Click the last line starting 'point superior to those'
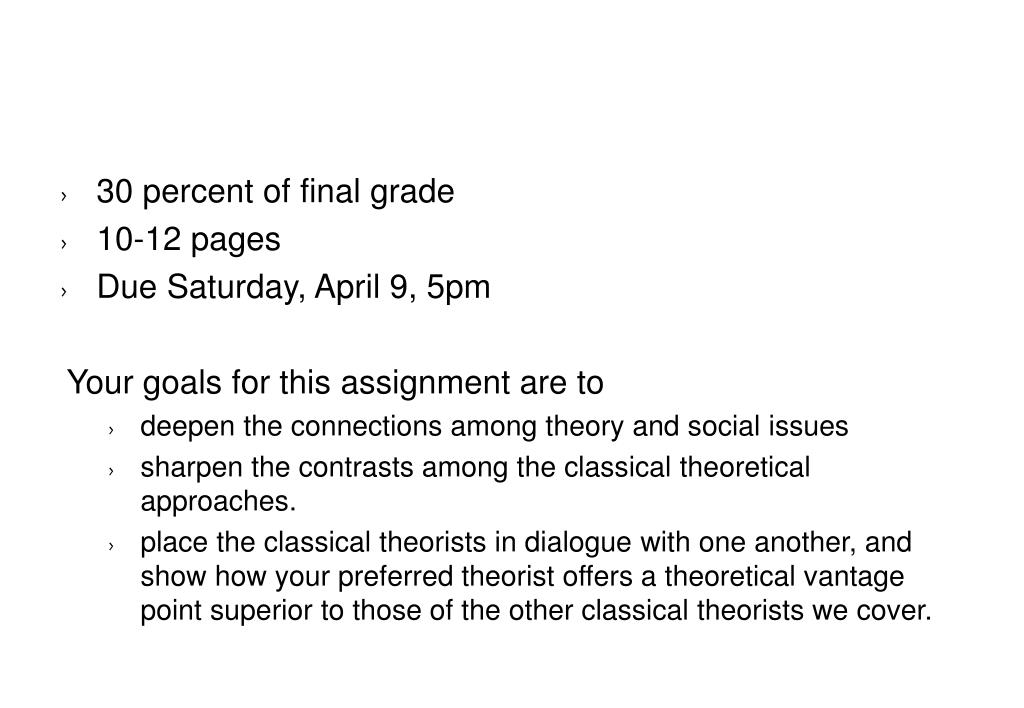Image resolution: width=1024 pixels, height=708 pixels. point(536,611)
